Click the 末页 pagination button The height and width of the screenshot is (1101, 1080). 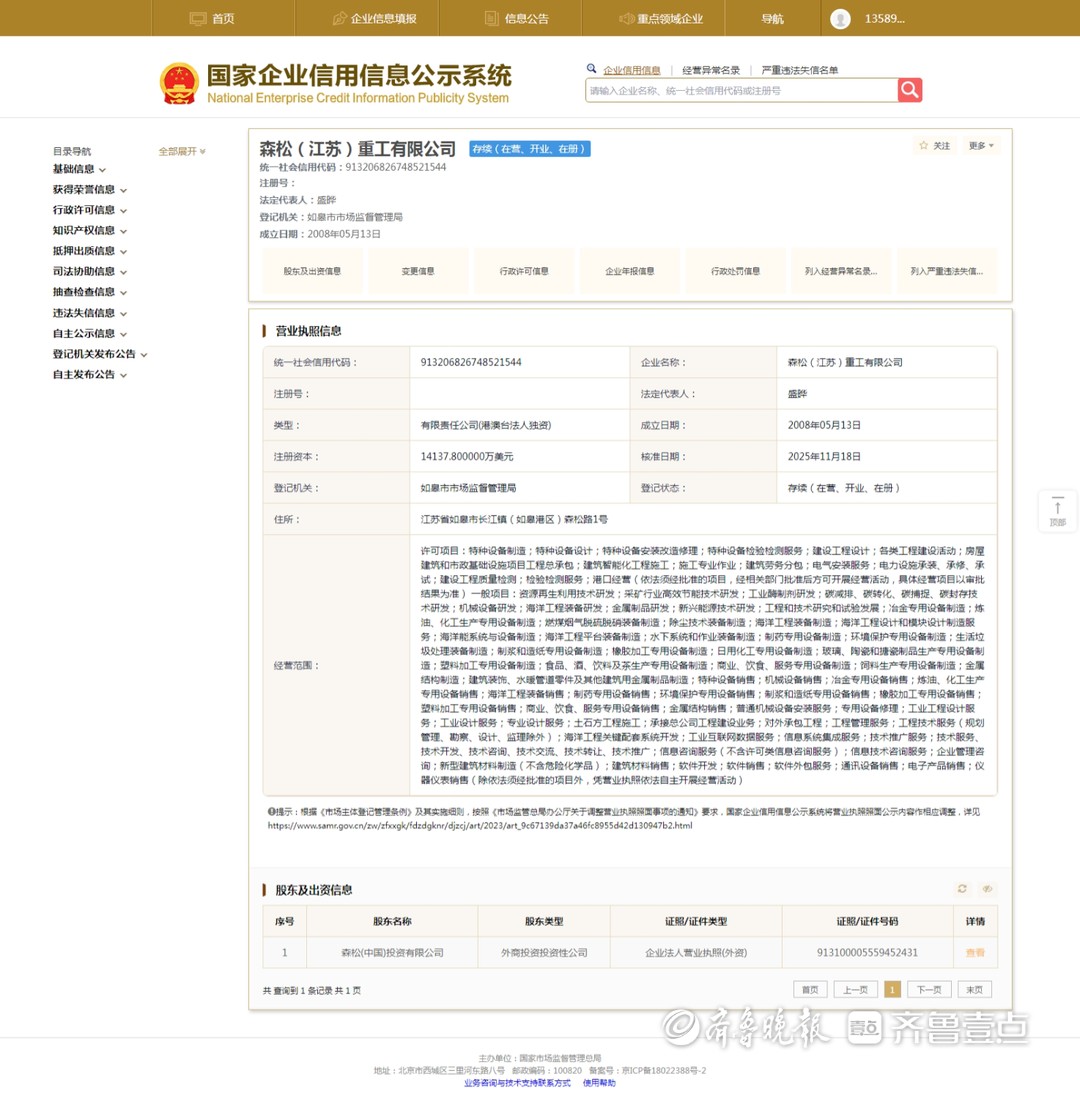point(975,989)
